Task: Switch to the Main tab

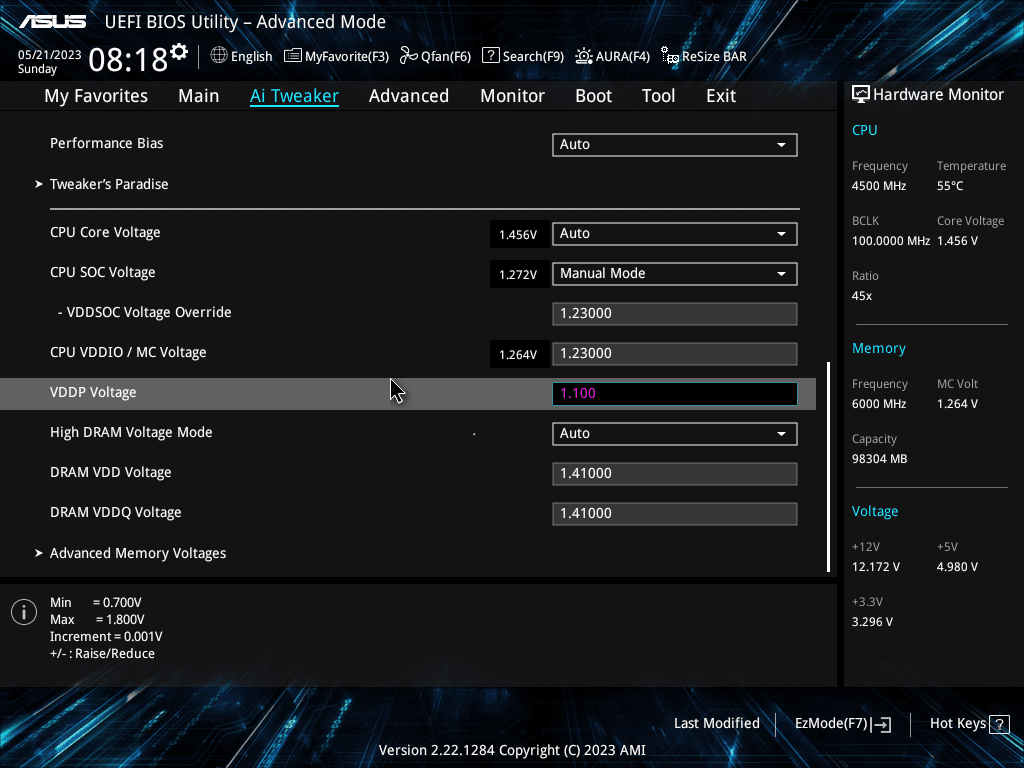Action: [199, 96]
